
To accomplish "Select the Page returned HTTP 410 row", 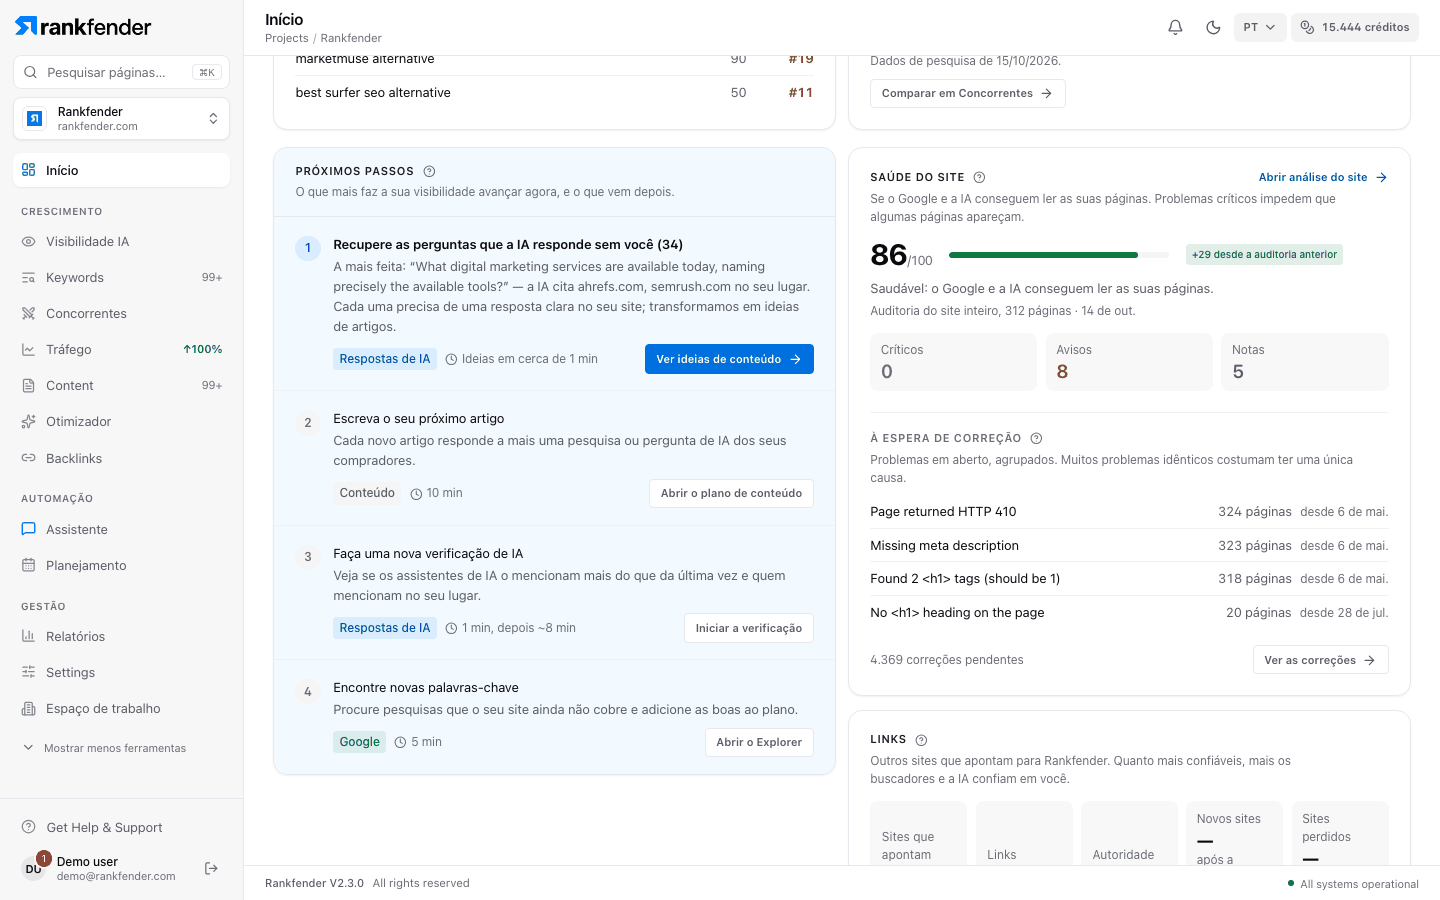I will 1129,512.
